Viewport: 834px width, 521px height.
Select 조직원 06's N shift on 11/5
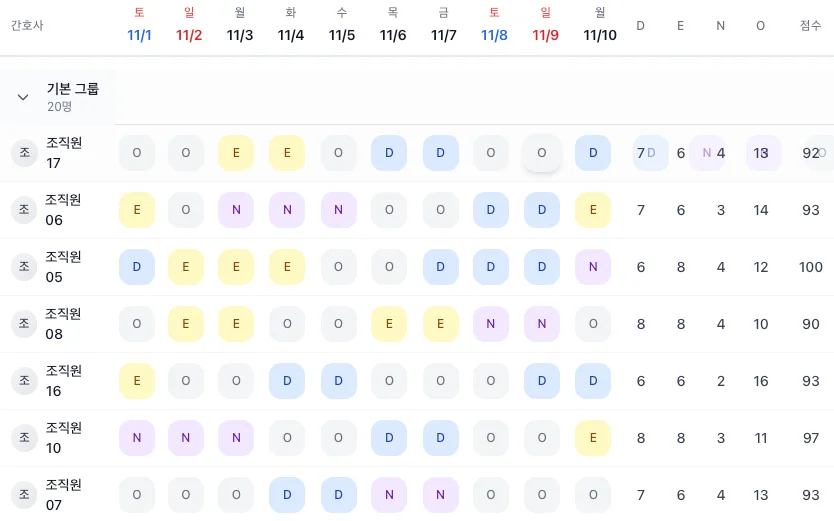338,210
